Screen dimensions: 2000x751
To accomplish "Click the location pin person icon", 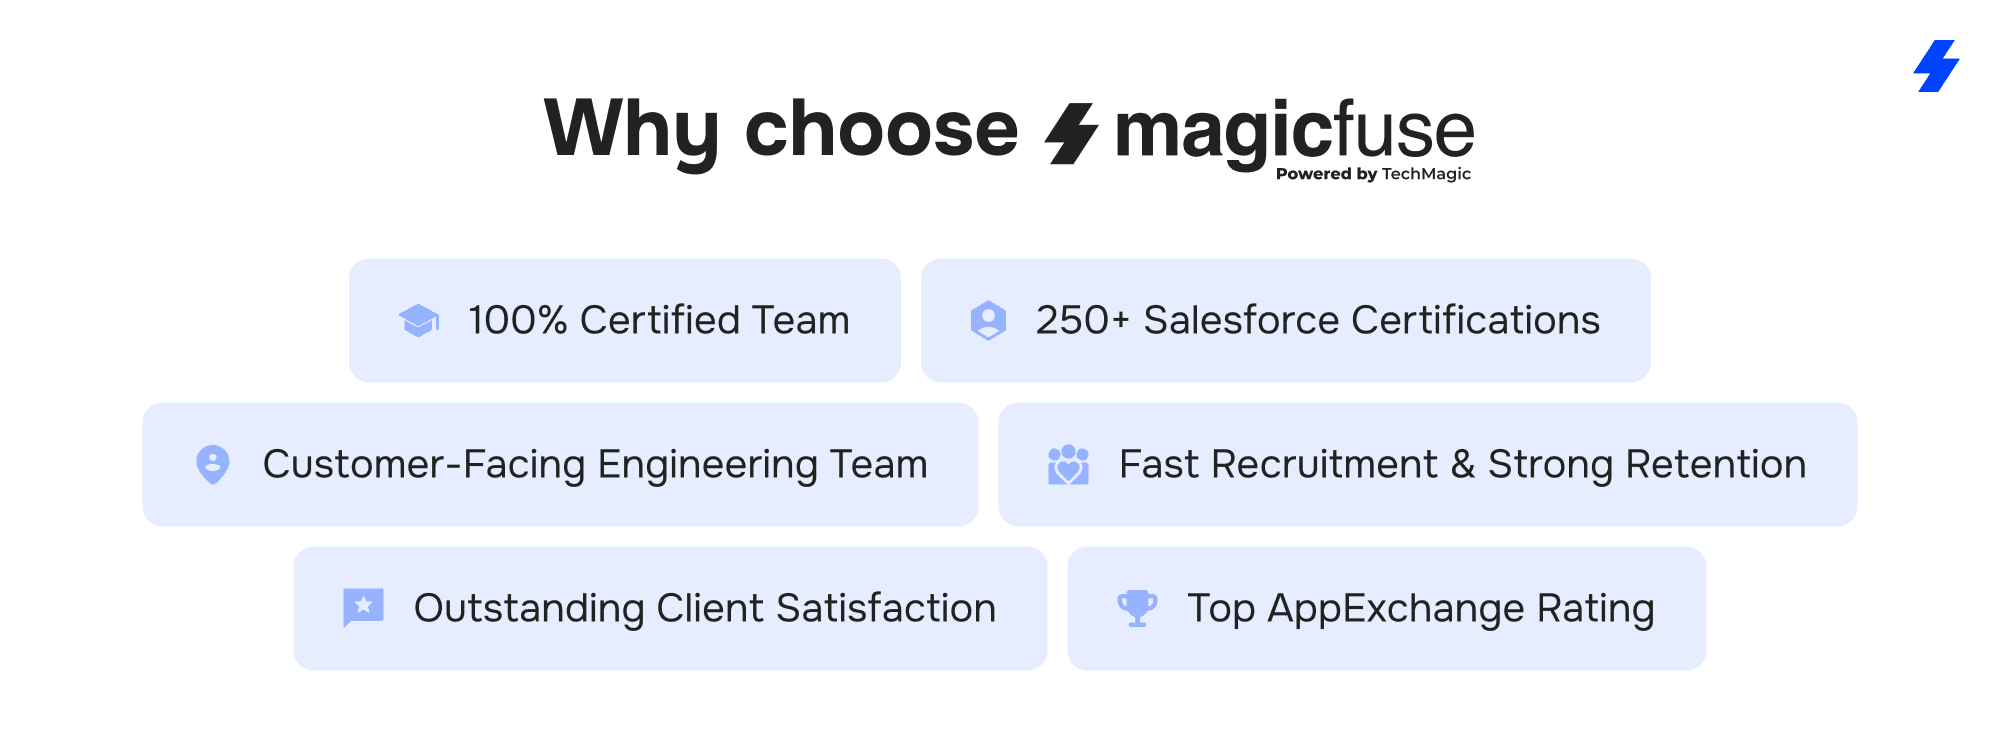I will [213, 465].
